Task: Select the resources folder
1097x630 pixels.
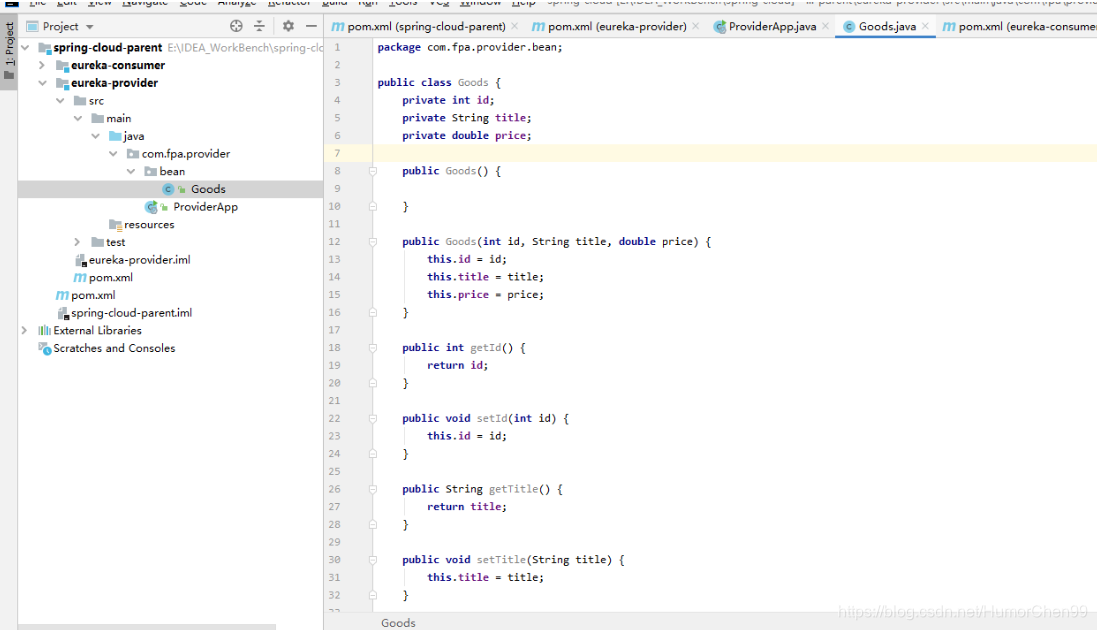Action: point(149,225)
